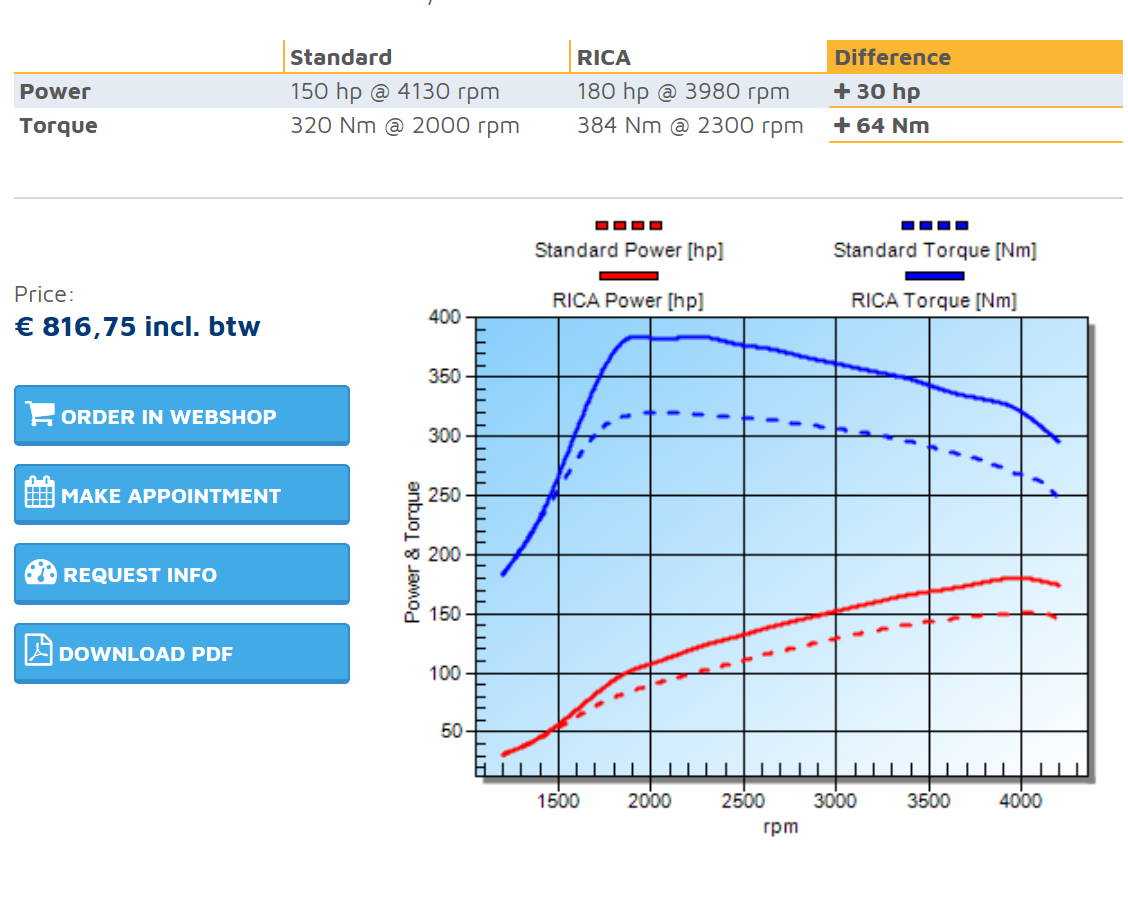Screen dimensions: 1128x912
Task: Click the solid red RICA Power legend swatch
Action: click(628, 276)
